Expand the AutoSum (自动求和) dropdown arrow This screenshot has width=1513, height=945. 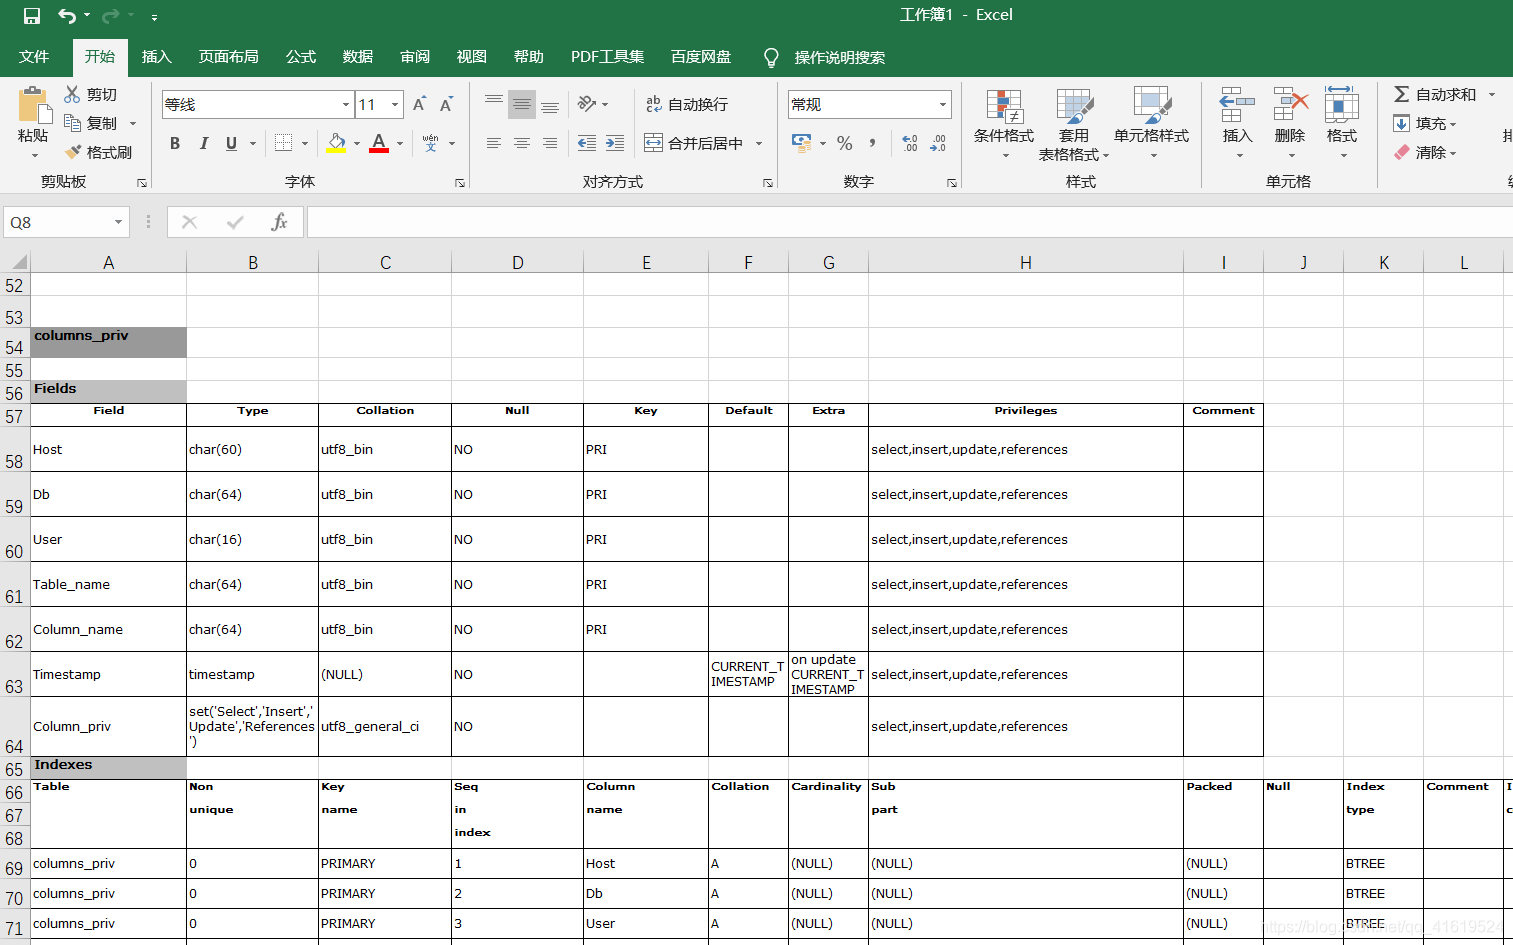[x=1491, y=94]
